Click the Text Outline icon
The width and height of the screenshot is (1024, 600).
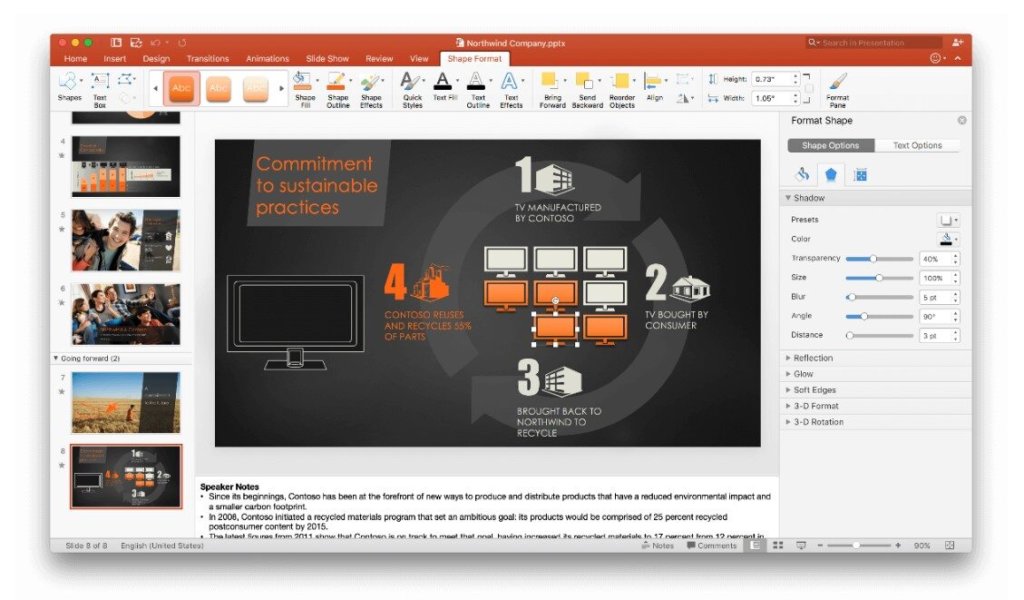[476, 82]
